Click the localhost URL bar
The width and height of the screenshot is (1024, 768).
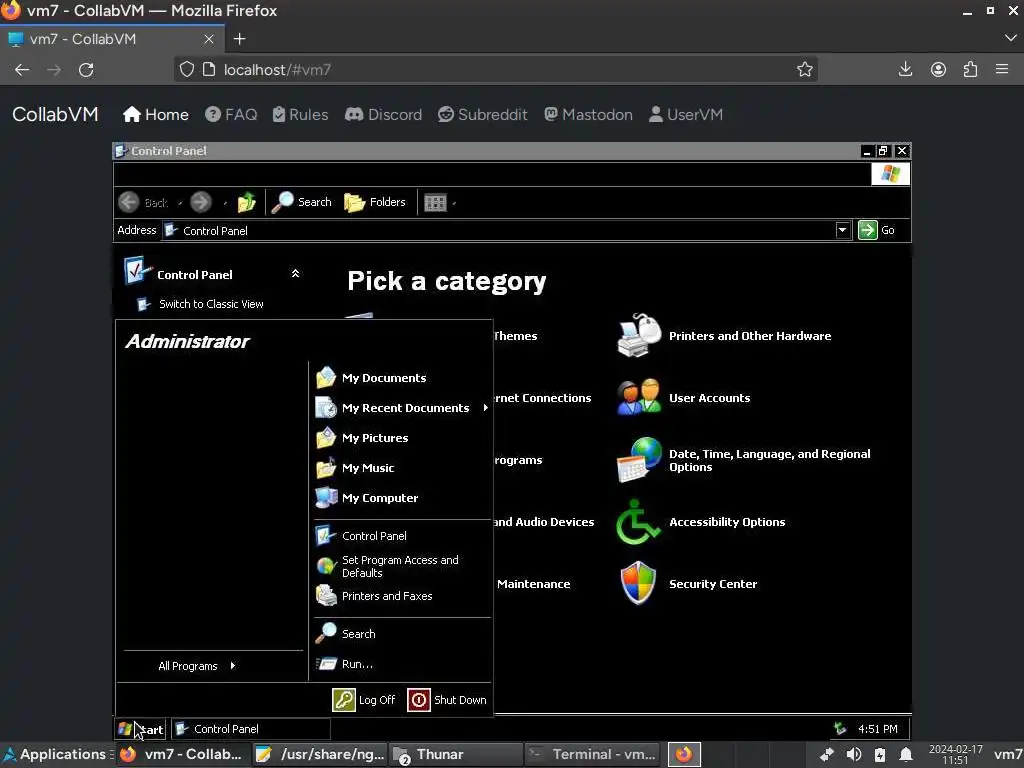click(496, 69)
